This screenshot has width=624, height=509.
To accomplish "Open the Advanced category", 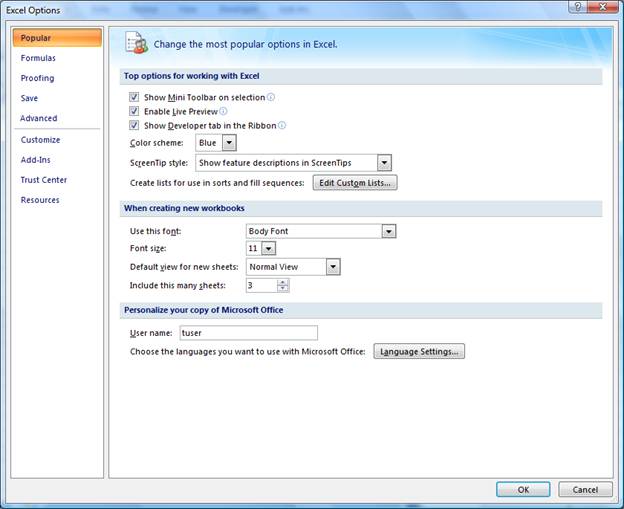I will pos(39,118).
